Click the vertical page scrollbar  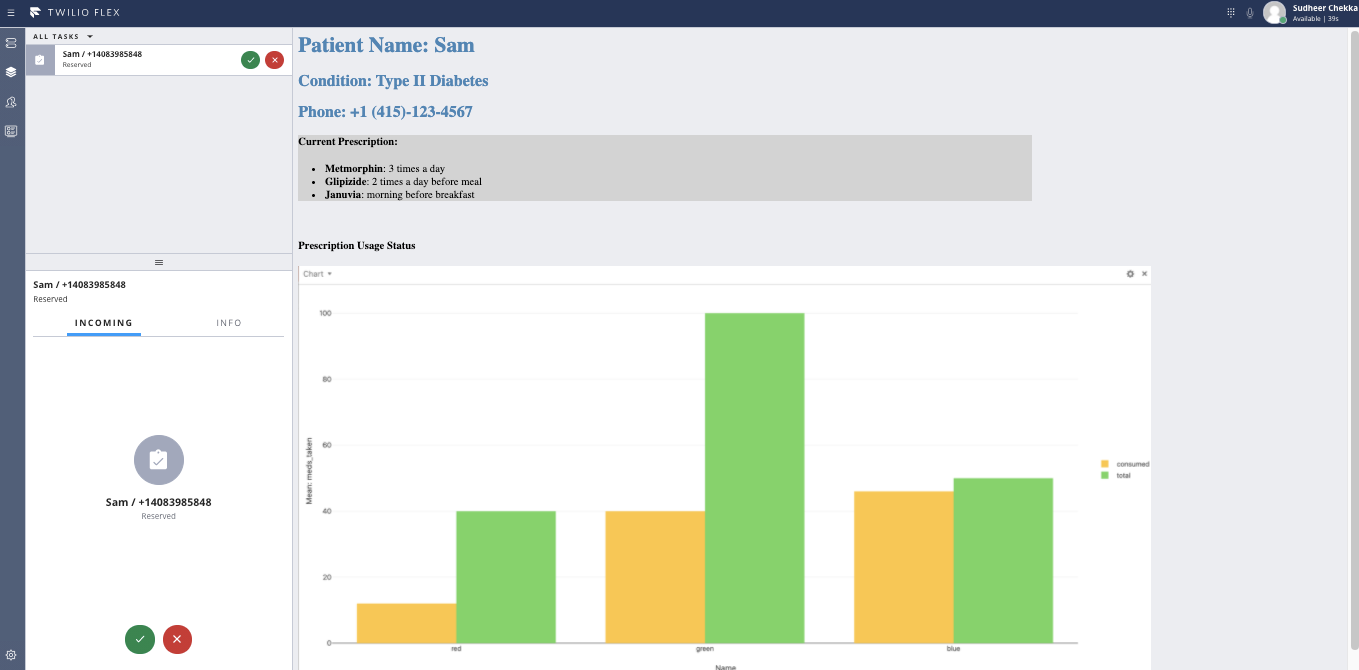1354,340
